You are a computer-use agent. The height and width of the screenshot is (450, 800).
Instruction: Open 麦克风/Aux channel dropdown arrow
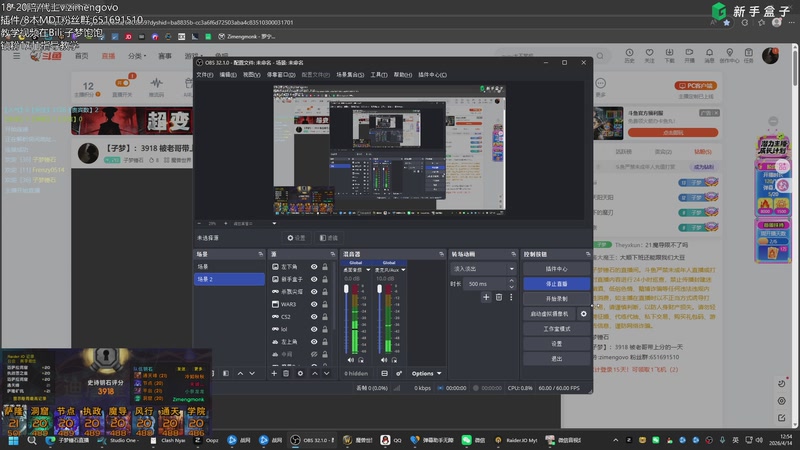pyautogui.click(x=404, y=270)
